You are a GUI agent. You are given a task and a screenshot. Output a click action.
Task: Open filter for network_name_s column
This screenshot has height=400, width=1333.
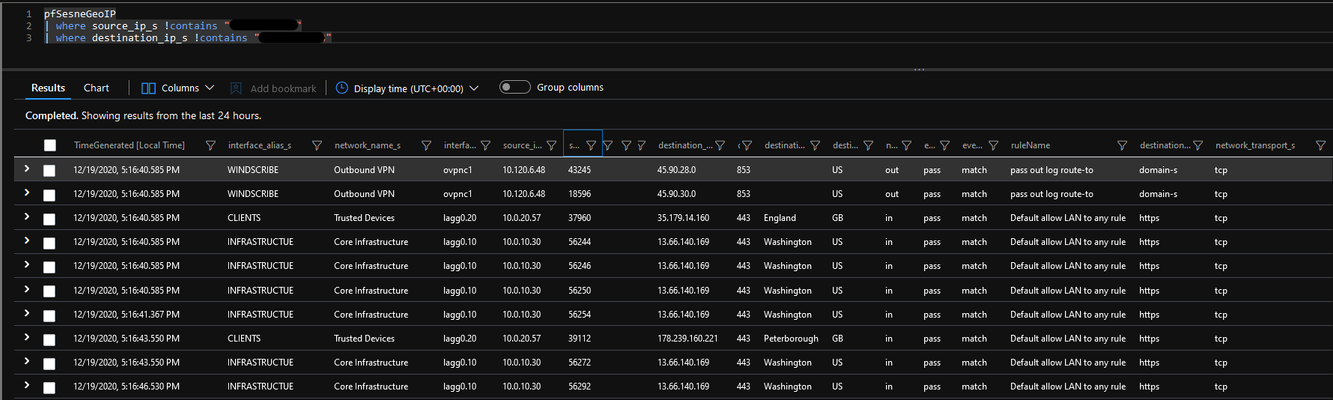426,145
